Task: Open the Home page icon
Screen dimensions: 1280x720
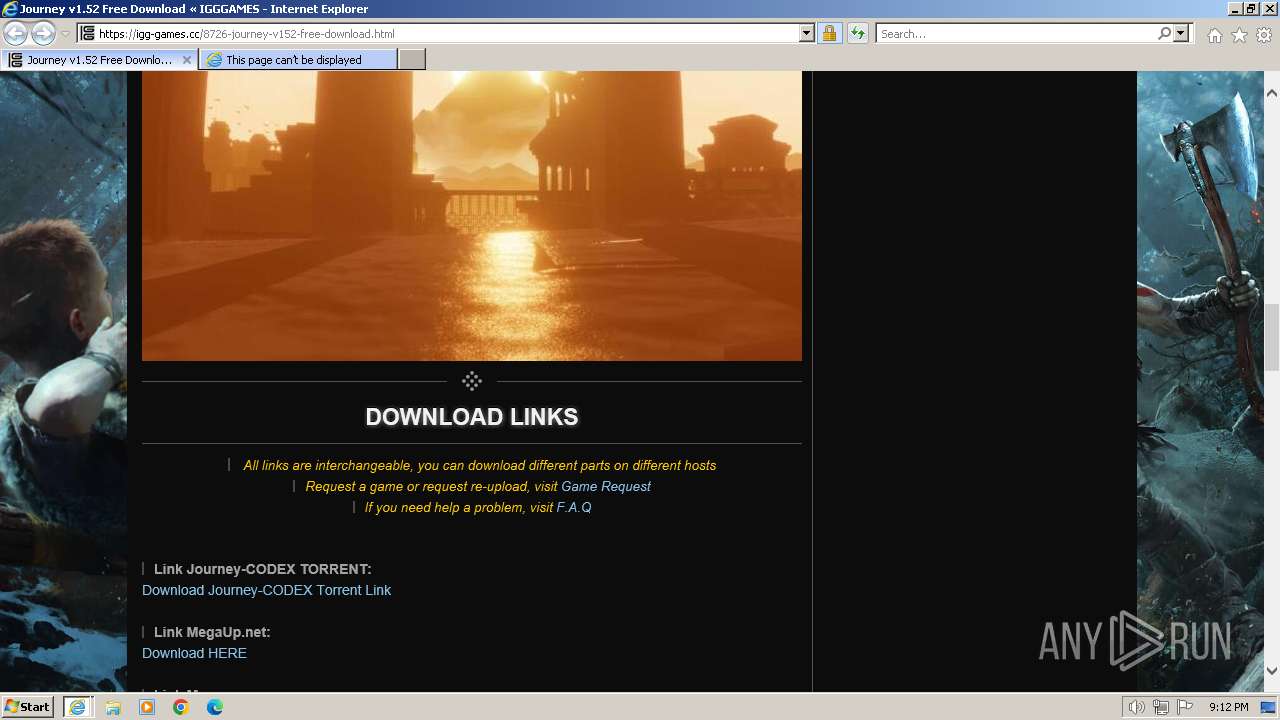Action: tap(1214, 35)
